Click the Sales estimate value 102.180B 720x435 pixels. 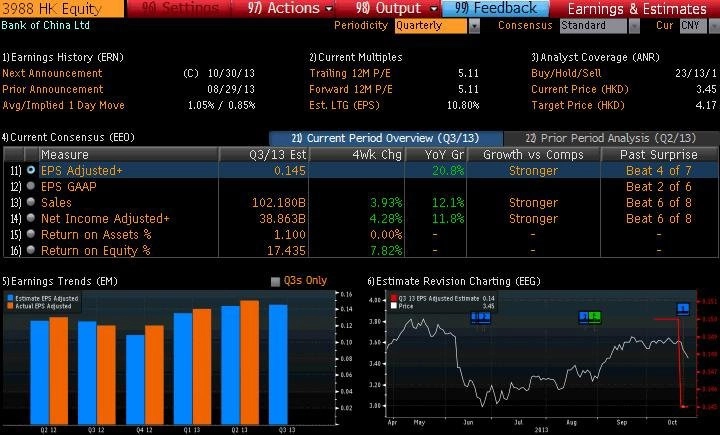pos(278,203)
